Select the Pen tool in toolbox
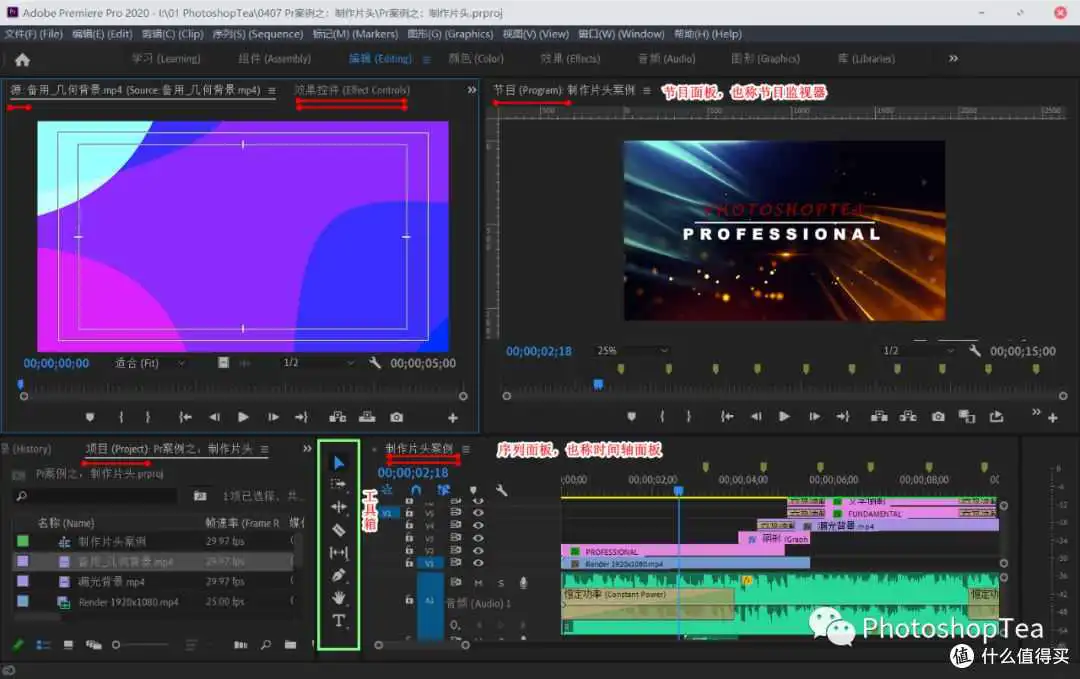This screenshot has height=679, width=1080. [x=338, y=575]
